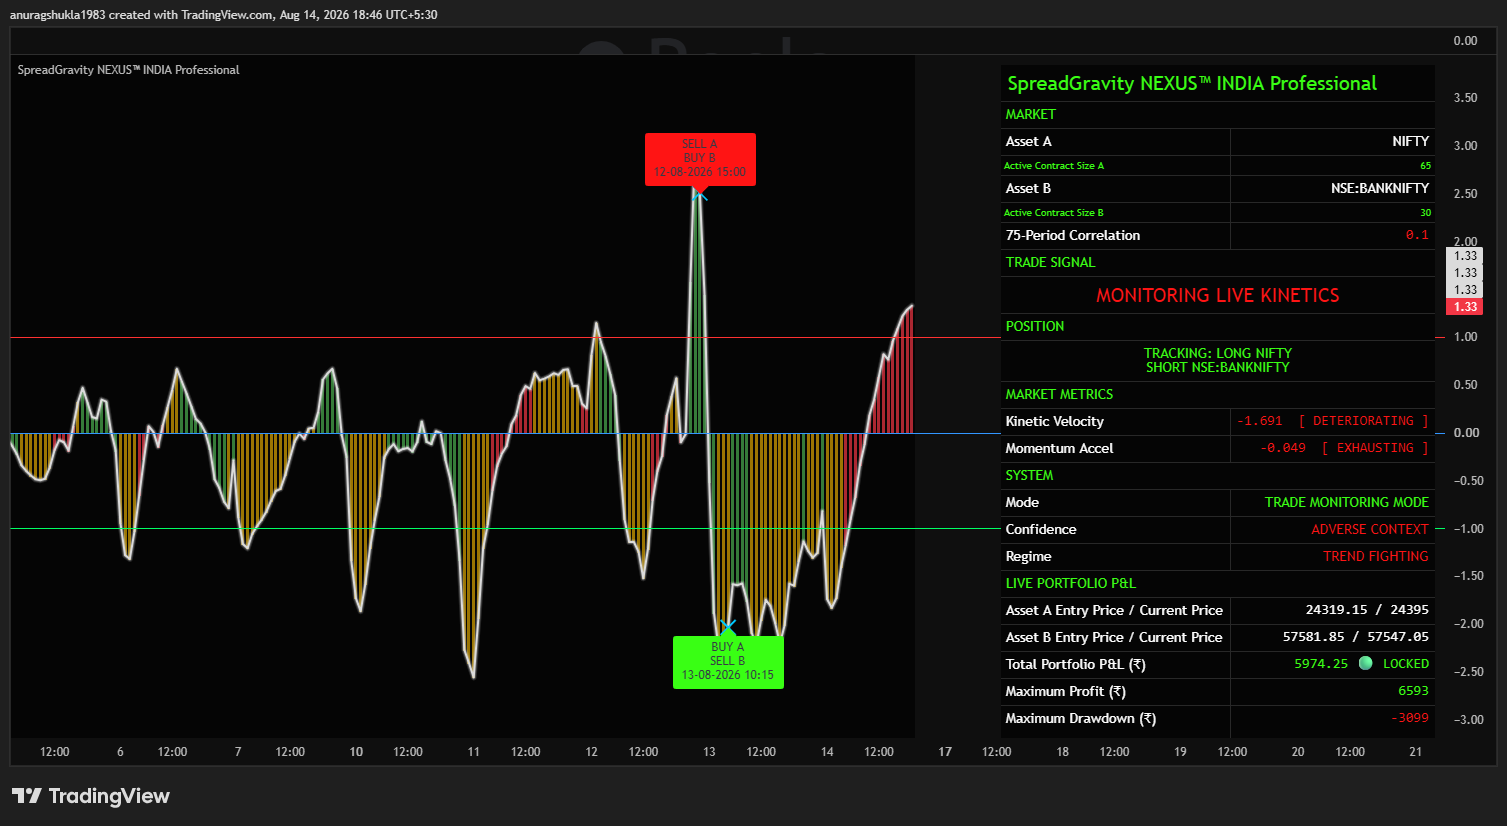Click the TradingView logo at the bottom
The image size is (1507, 826).
(91, 796)
